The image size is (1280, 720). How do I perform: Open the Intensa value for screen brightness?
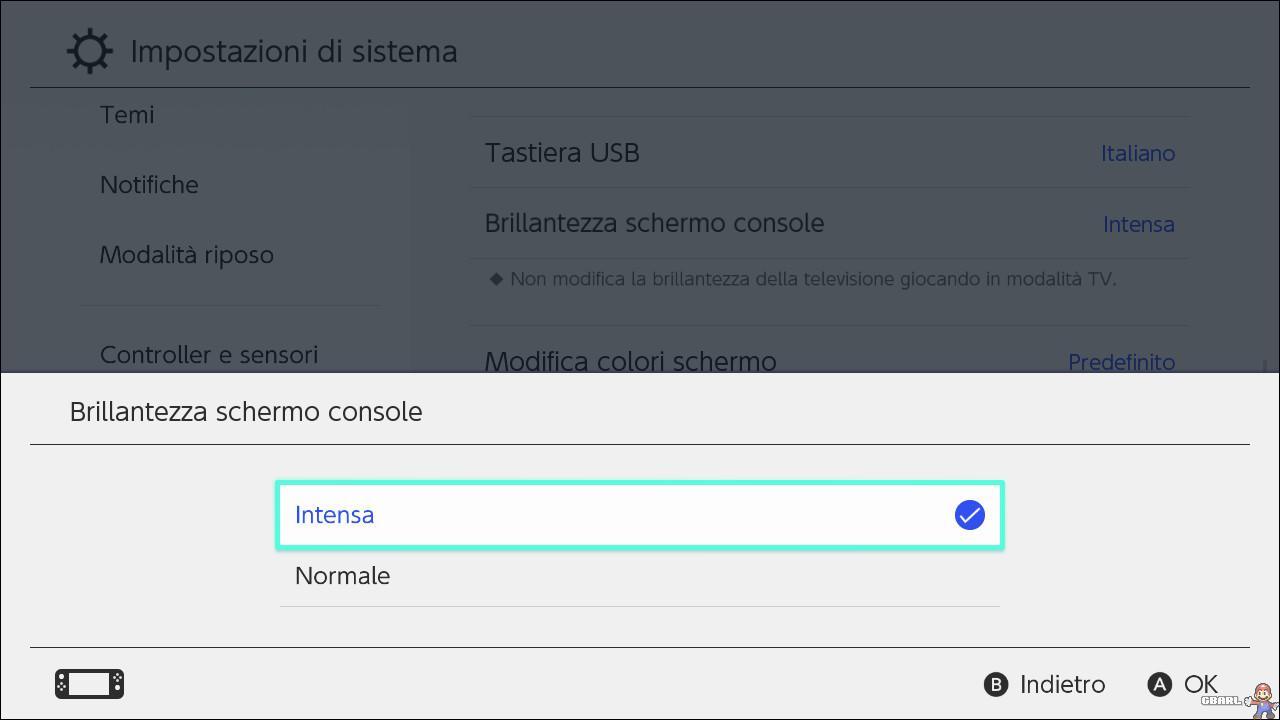(x=1138, y=224)
